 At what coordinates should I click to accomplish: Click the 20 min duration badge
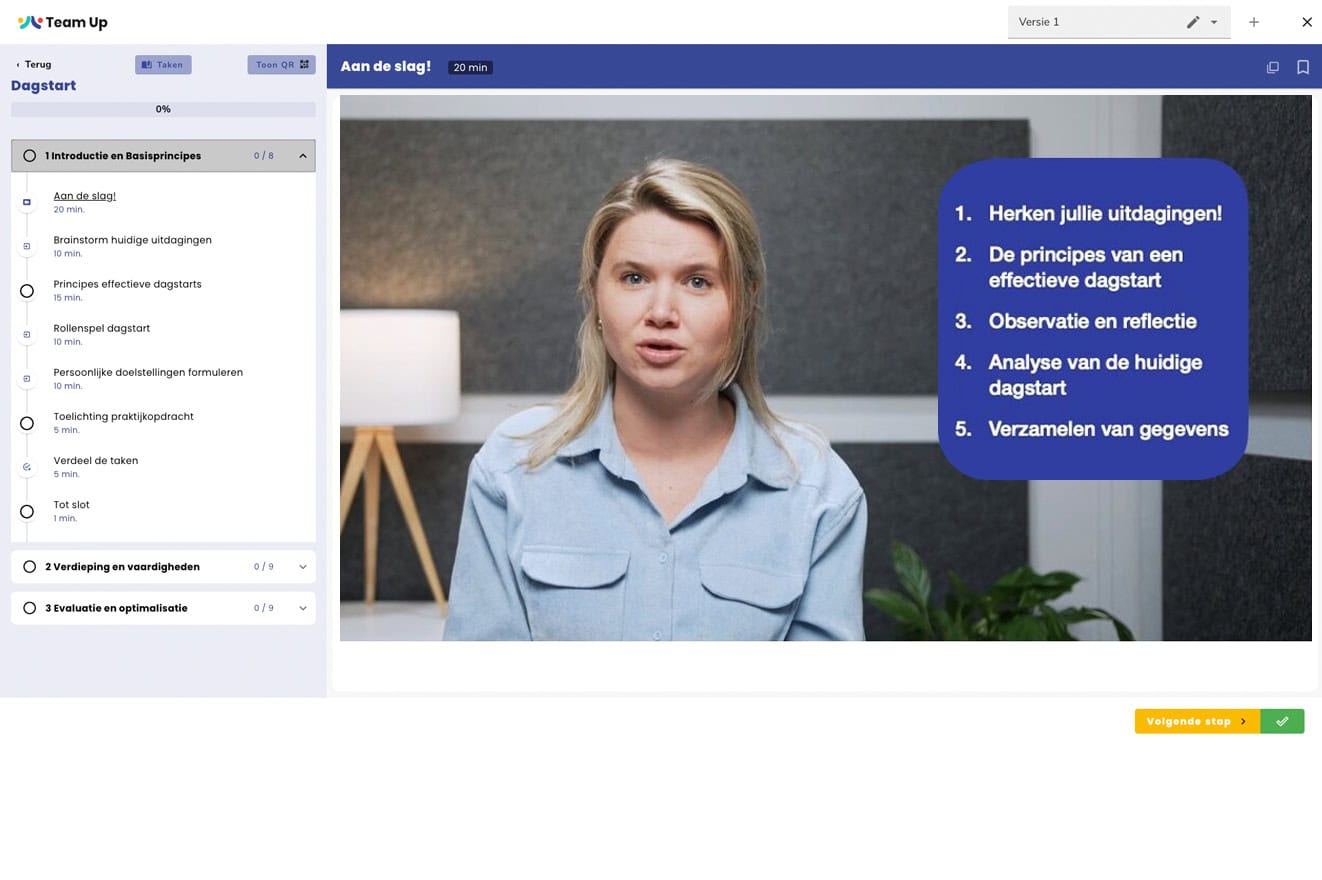pos(470,67)
